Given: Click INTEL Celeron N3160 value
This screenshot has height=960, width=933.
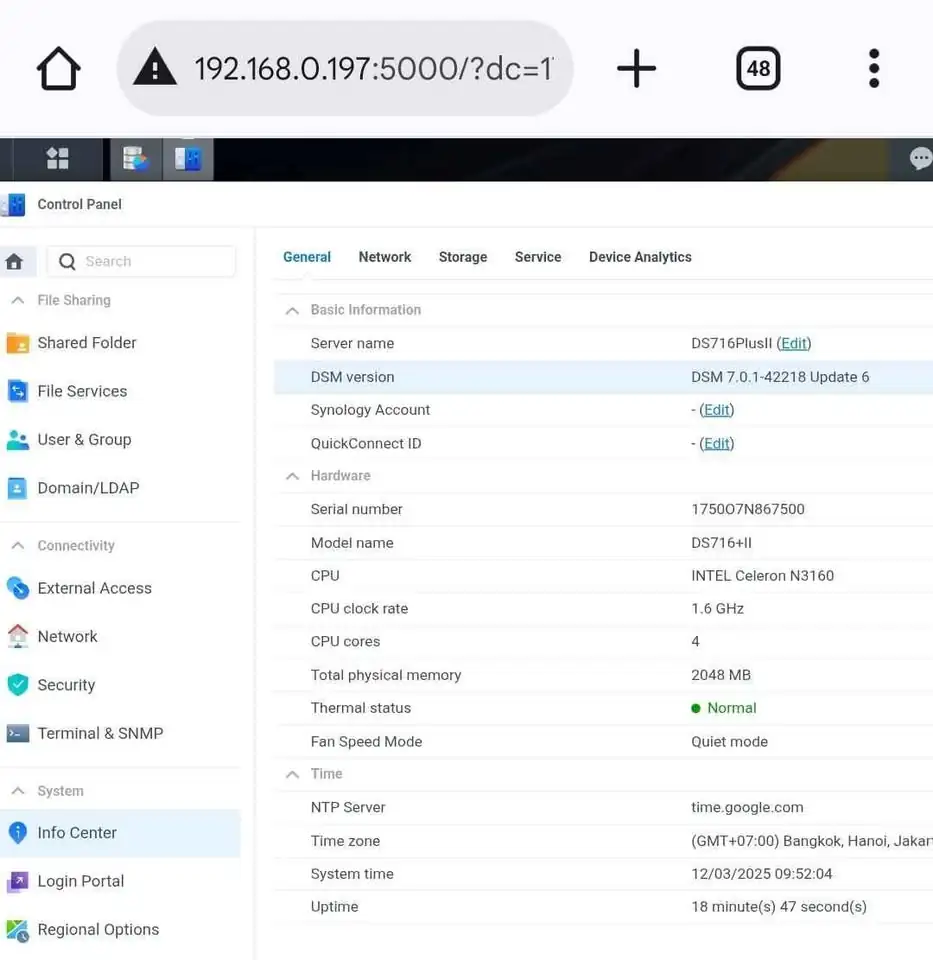Looking at the screenshot, I should (x=762, y=576).
